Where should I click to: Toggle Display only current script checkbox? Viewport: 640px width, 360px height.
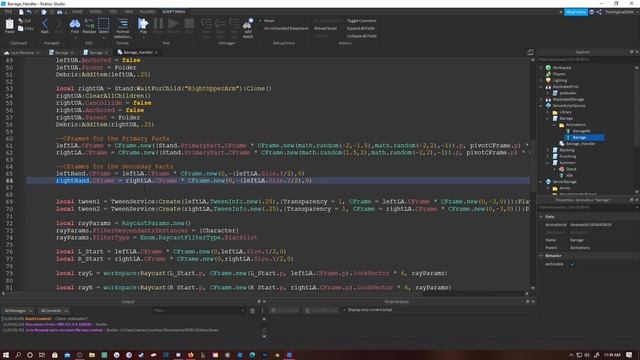[344, 310]
